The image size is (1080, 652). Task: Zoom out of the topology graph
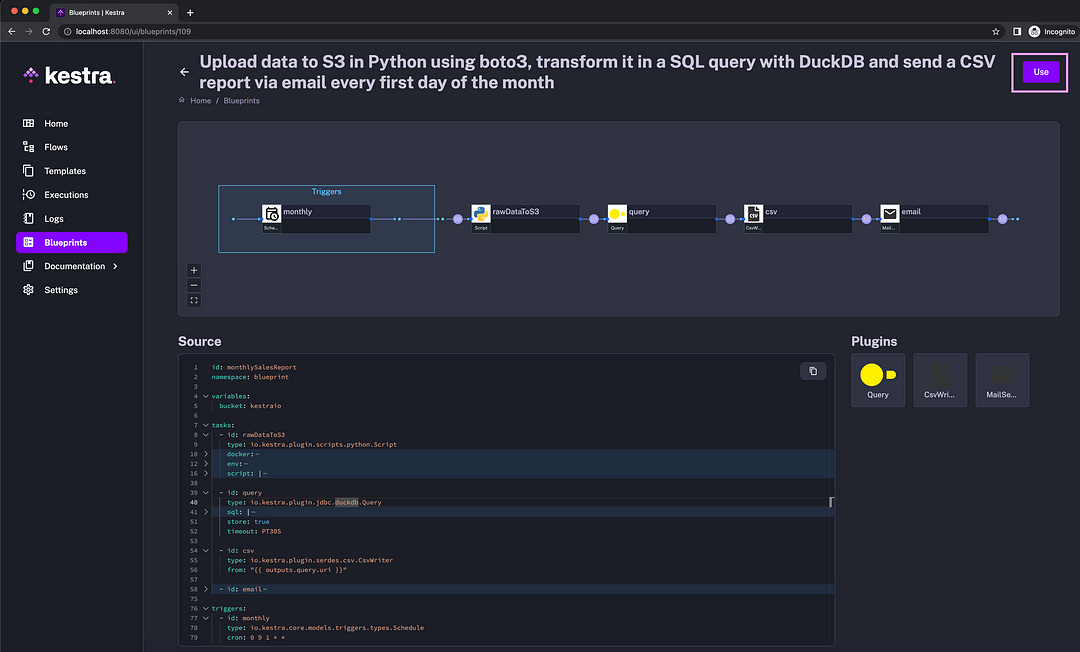pyautogui.click(x=194, y=285)
